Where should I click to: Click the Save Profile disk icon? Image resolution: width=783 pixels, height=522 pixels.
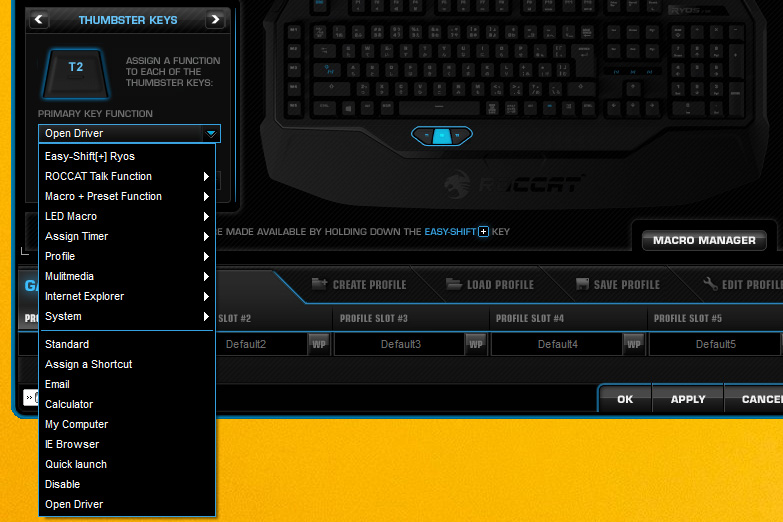(582, 284)
